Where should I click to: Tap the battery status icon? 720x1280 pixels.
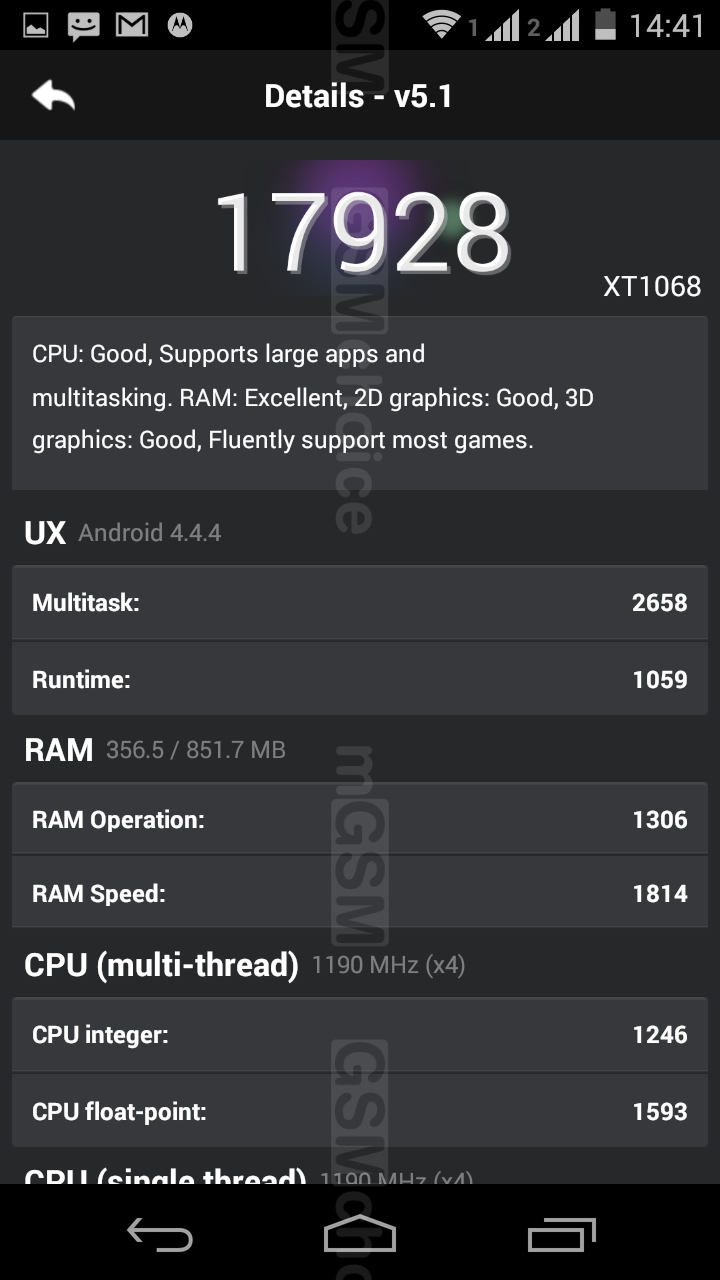(x=605, y=24)
